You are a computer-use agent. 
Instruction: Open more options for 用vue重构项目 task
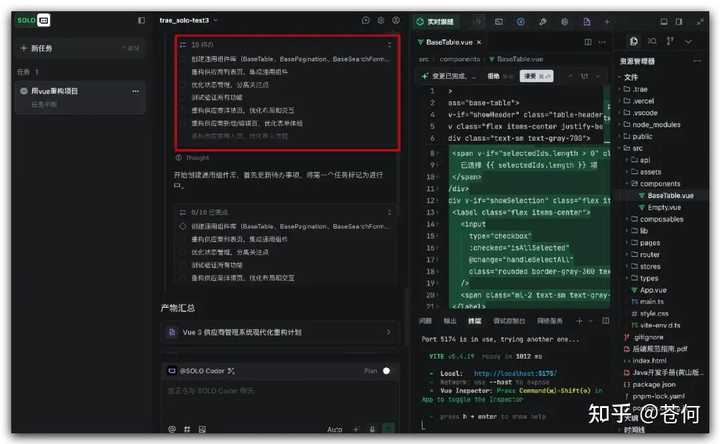pos(137,91)
